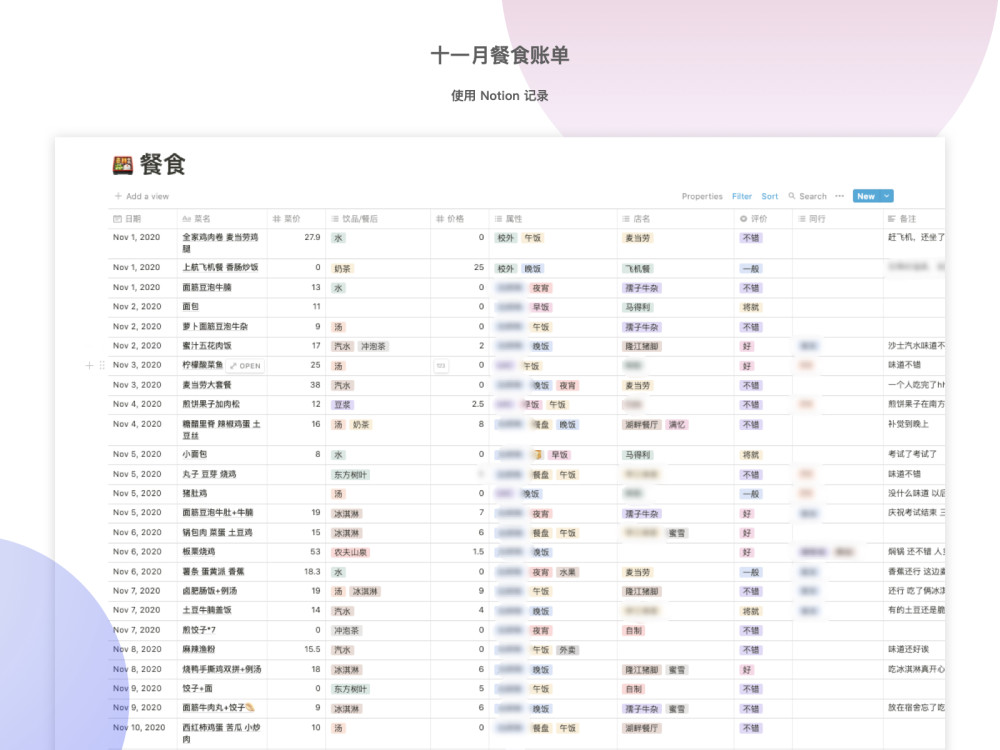
Task: Click the 自制 tag in 煎饺子*7 row
Action: pos(634,631)
